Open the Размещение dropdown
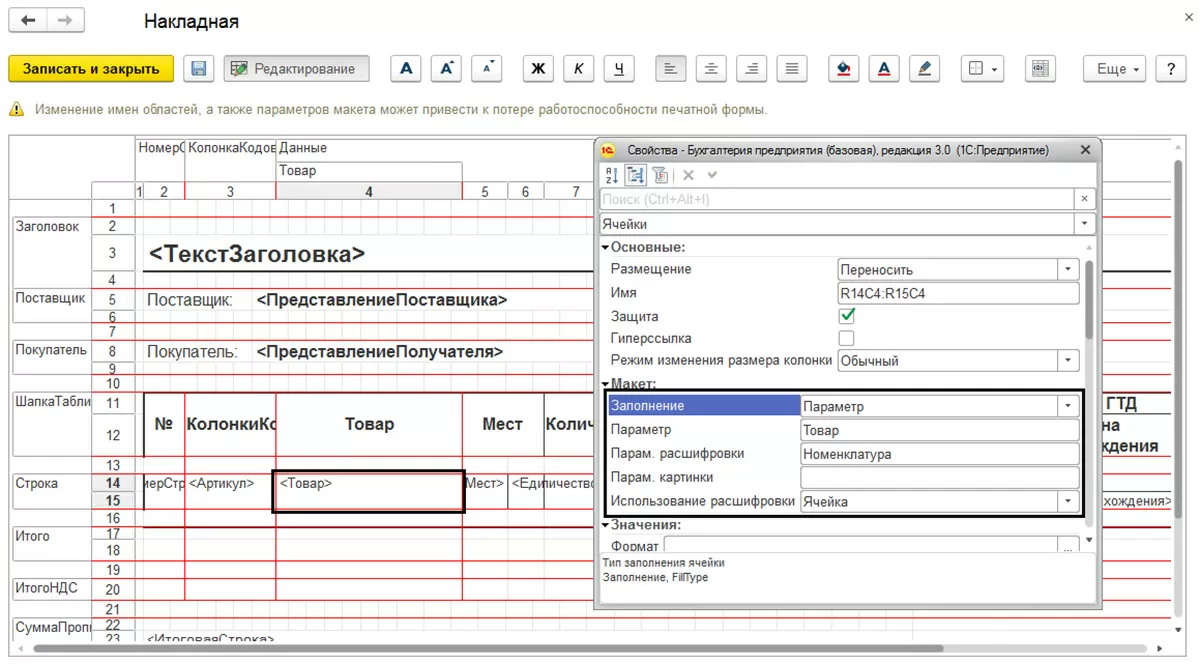The width and height of the screenshot is (1200, 664). tap(1069, 270)
